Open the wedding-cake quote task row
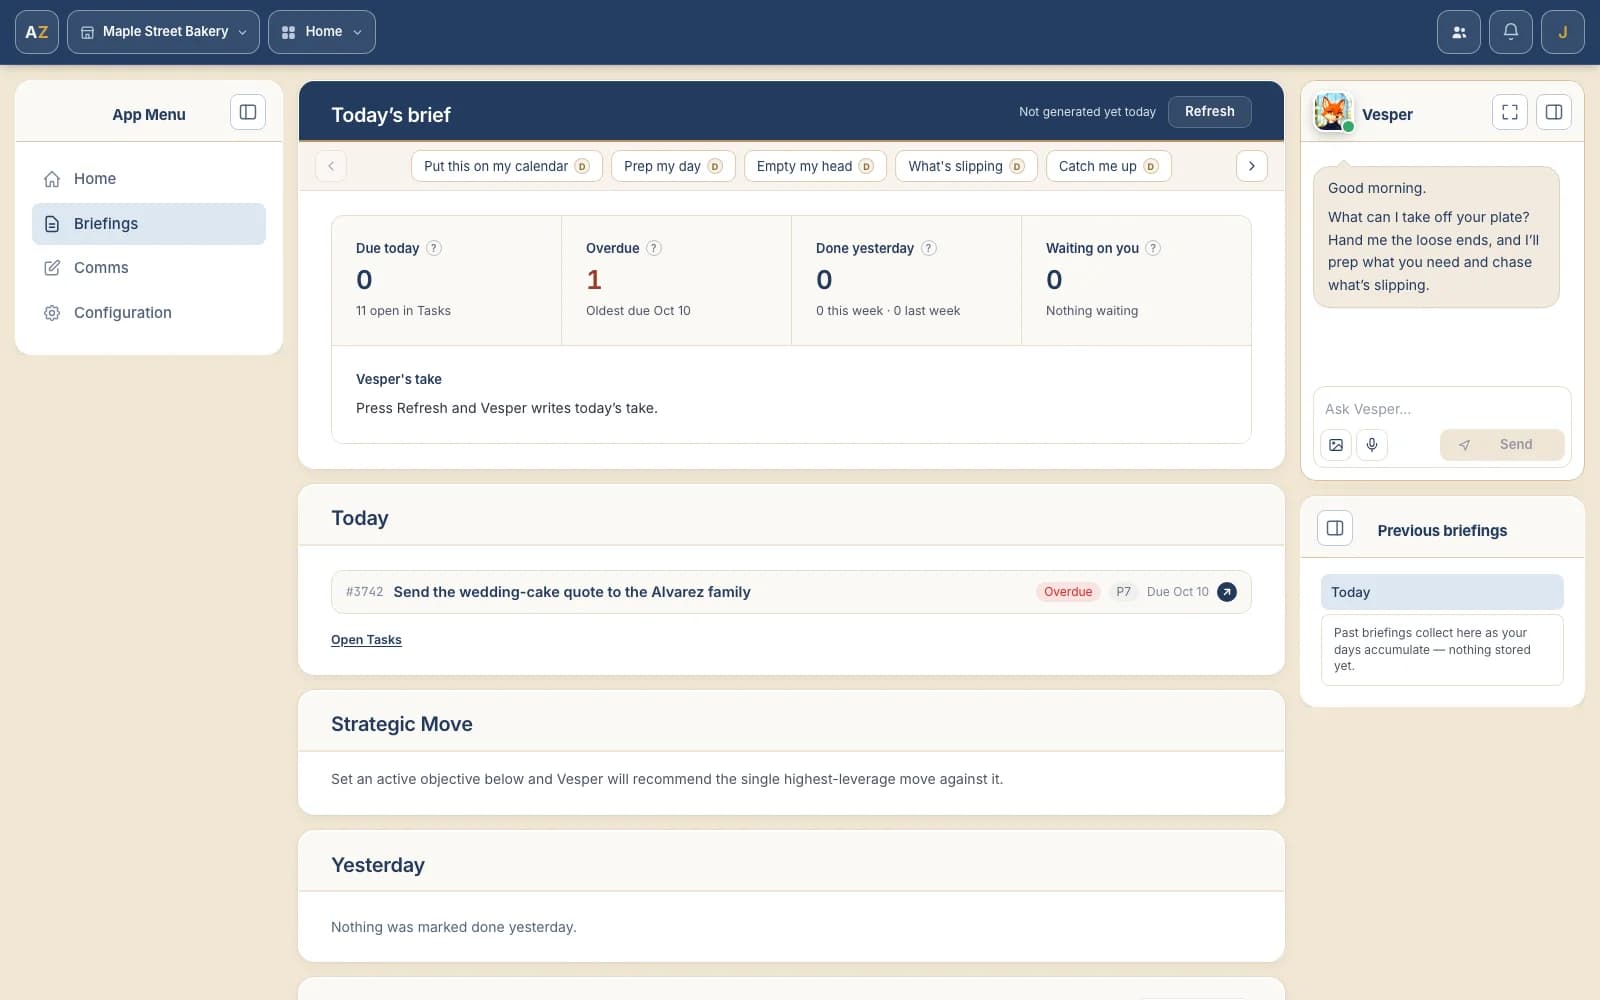Screen dimensions: 1600x1000 791,592
